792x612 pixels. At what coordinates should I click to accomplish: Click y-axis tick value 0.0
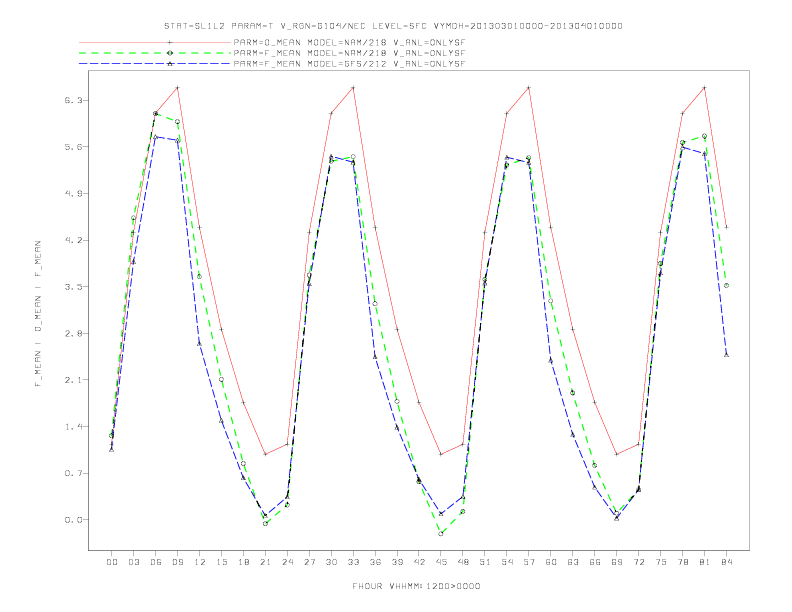[x=72, y=520]
